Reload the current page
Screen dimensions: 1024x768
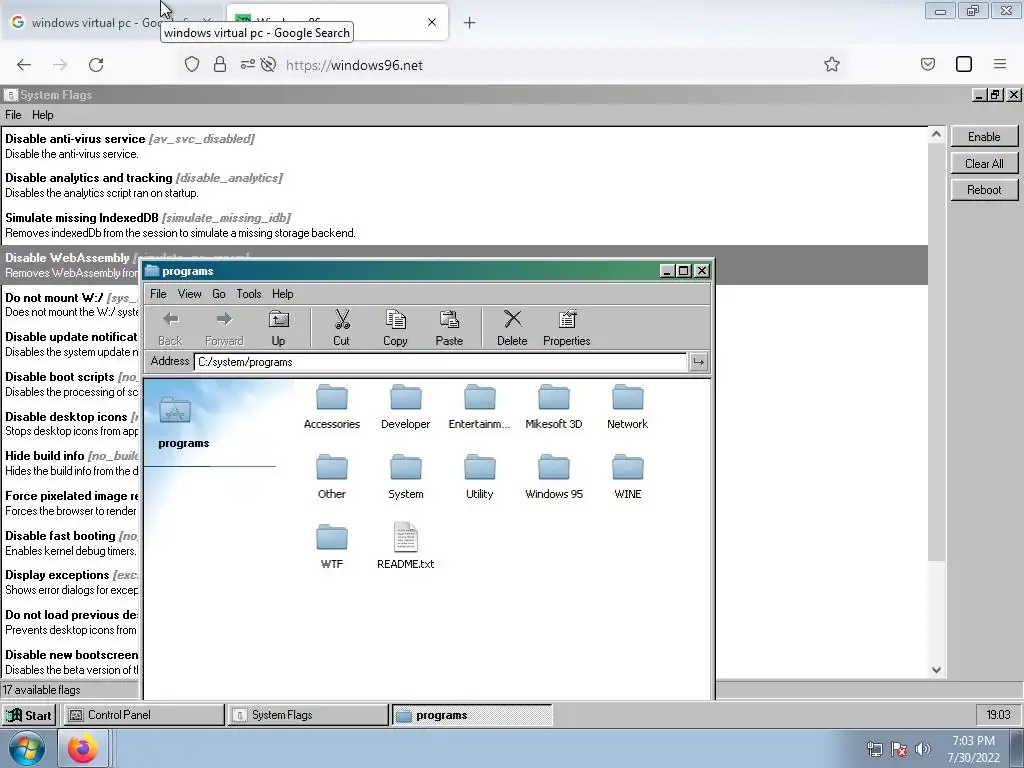coord(96,65)
